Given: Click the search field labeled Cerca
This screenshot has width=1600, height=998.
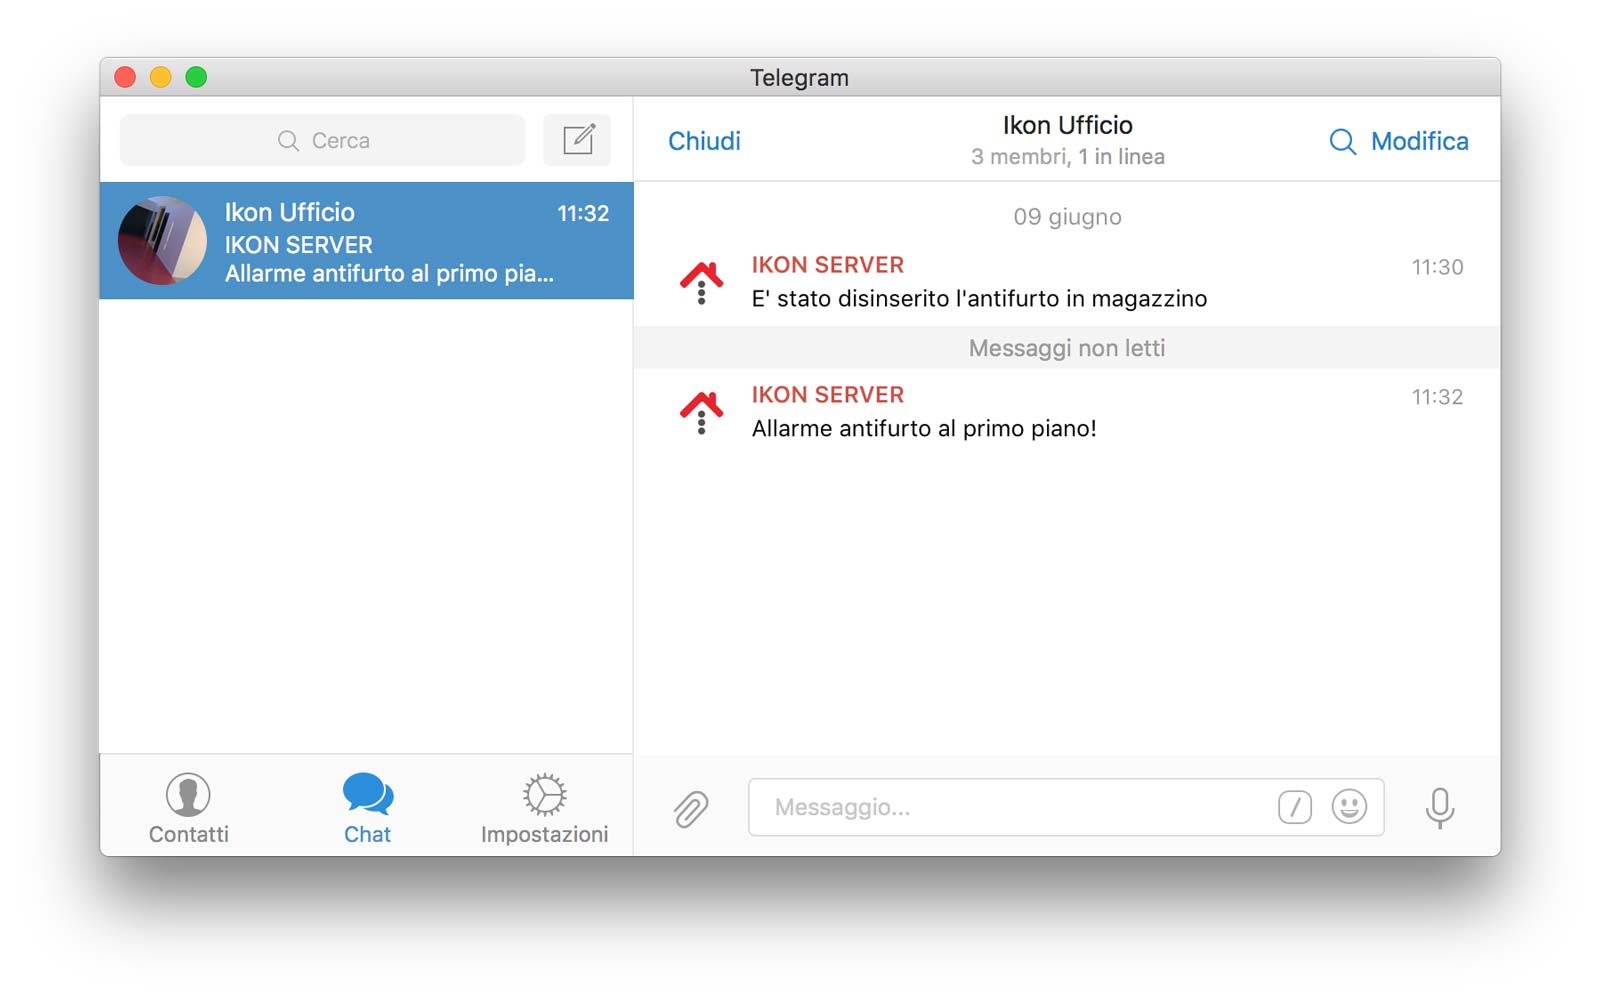Looking at the screenshot, I should [322, 140].
